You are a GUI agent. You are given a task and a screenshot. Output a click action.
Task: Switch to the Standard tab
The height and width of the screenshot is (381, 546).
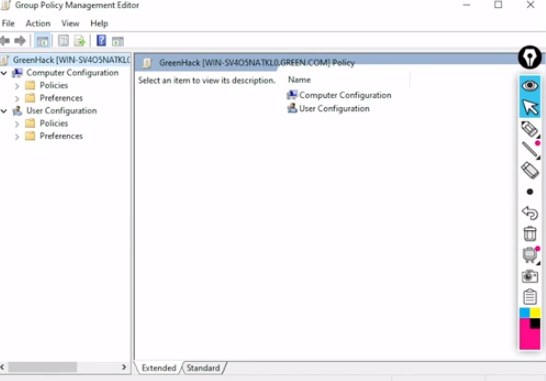click(x=203, y=368)
